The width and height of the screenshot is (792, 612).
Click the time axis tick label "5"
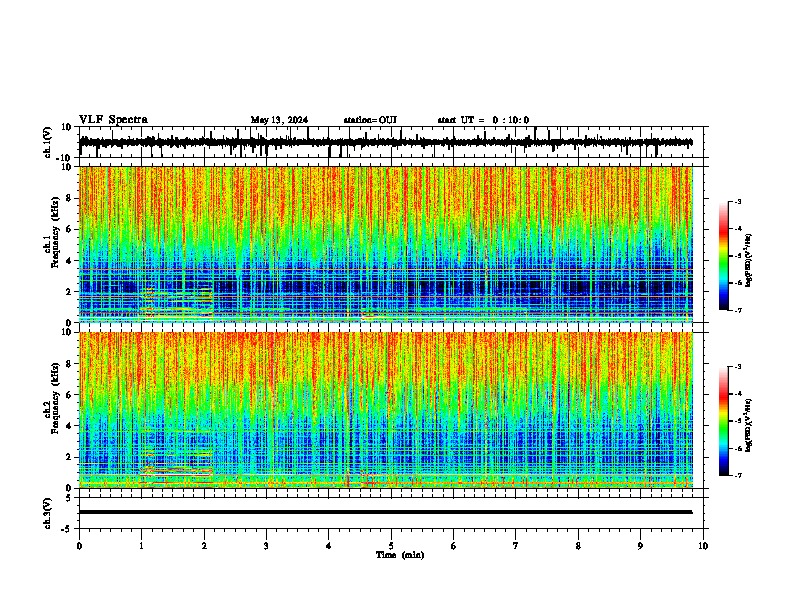point(391,546)
